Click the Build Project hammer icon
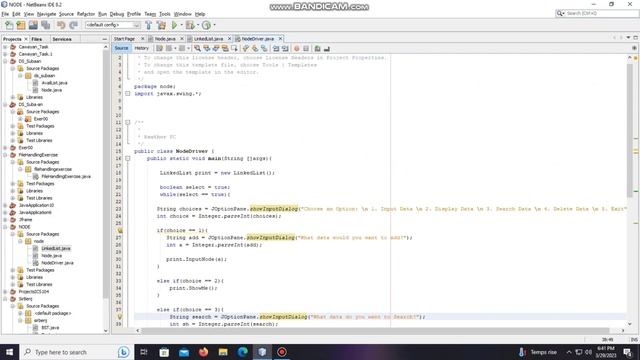 [x=149, y=25]
